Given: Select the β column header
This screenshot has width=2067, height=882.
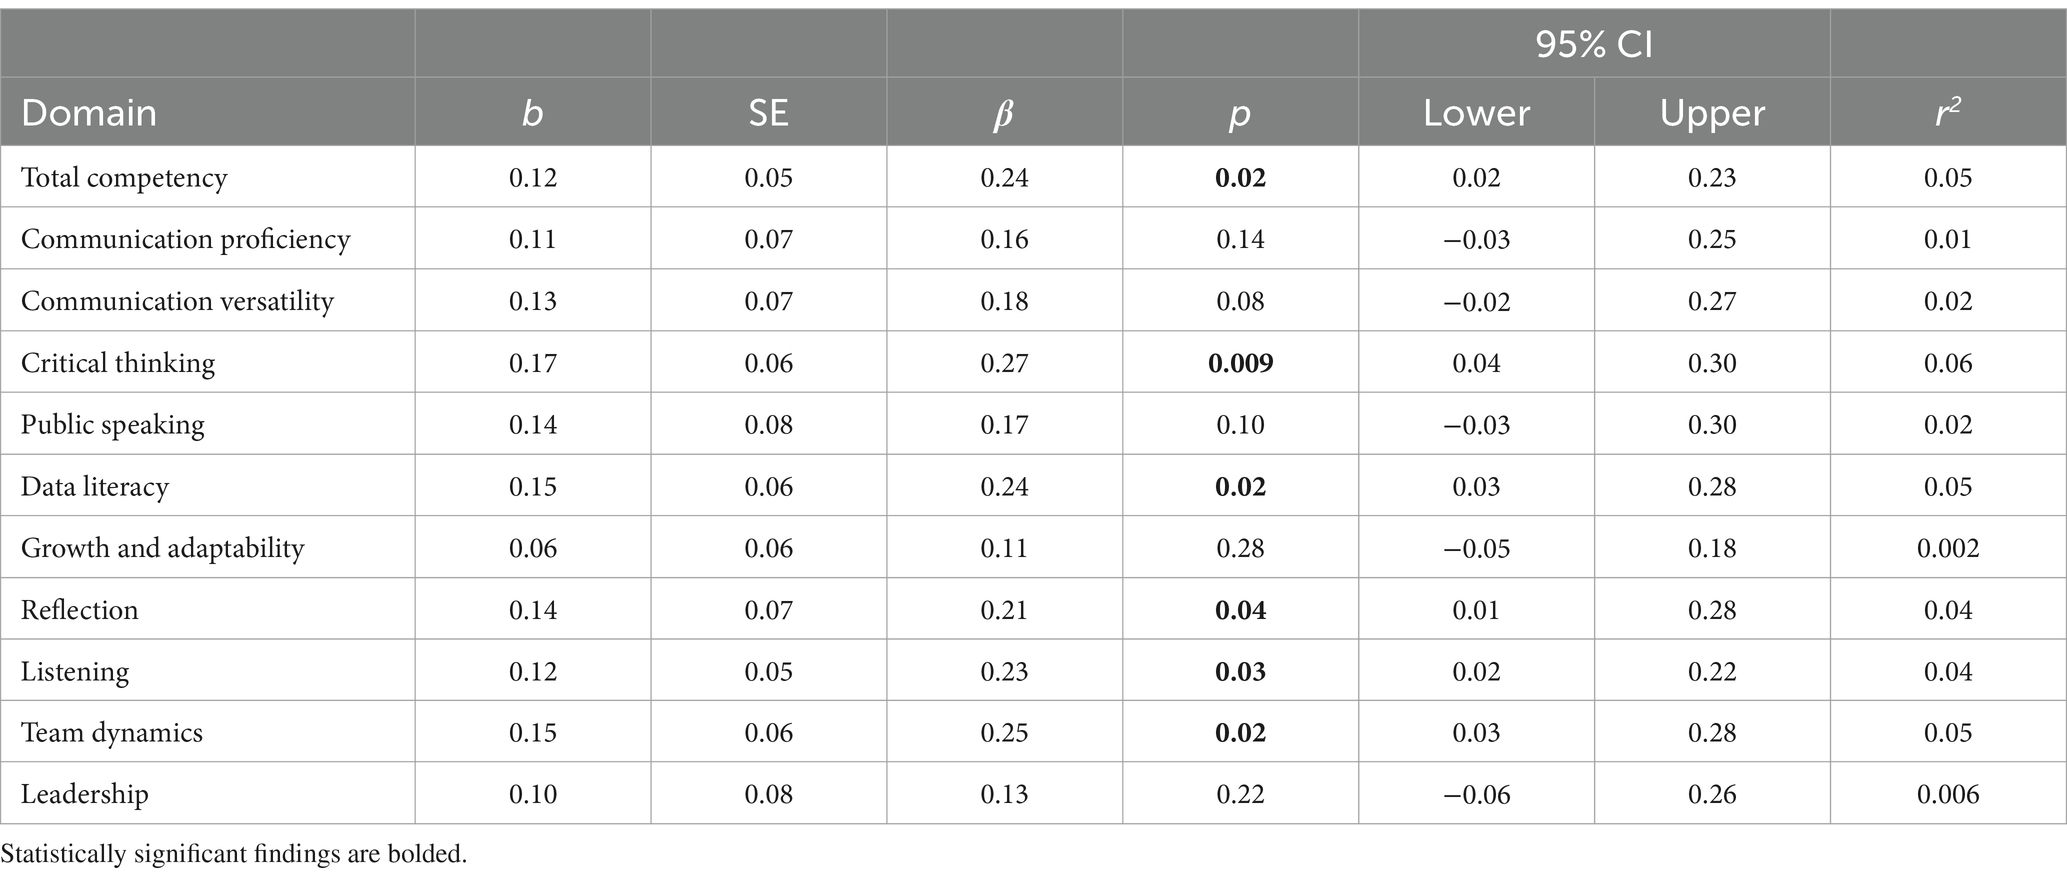Looking at the screenshot, I should pos(1004,113).
